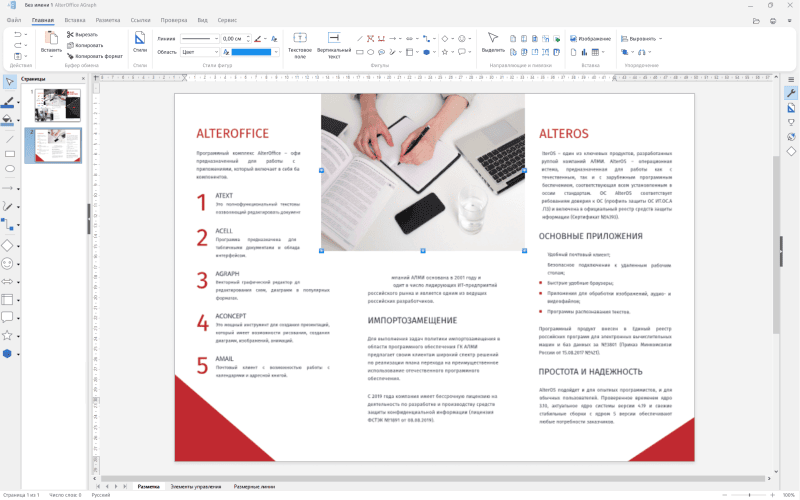Switch to Размерные линии layer tab
Viewport: 800px width, 500px height.
(x=254, y=487)
